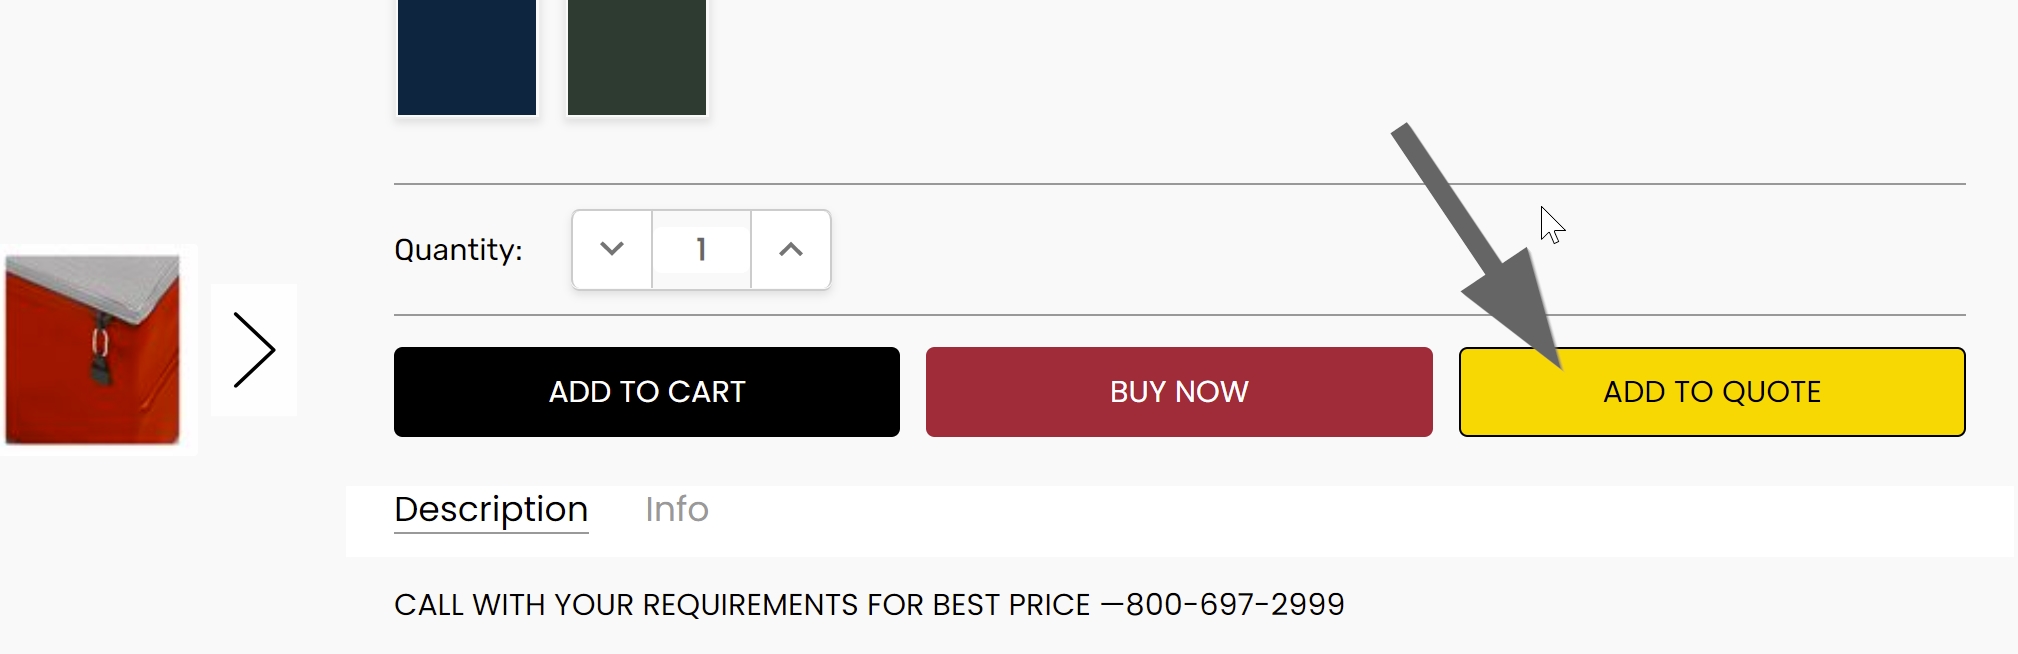Decrease quantity with the down chevron

tap(612, 249)
